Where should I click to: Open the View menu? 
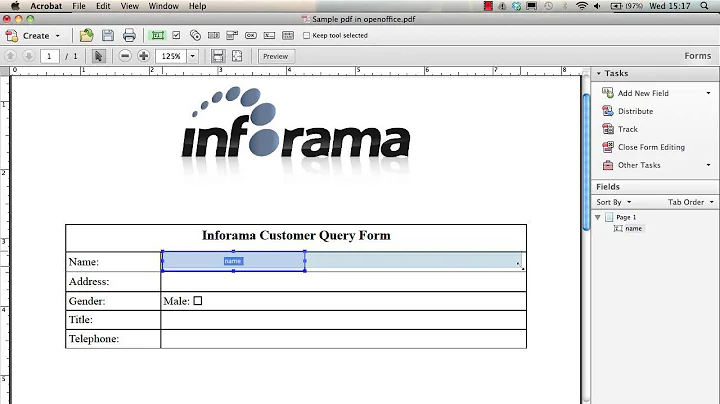tap(129, 6)
